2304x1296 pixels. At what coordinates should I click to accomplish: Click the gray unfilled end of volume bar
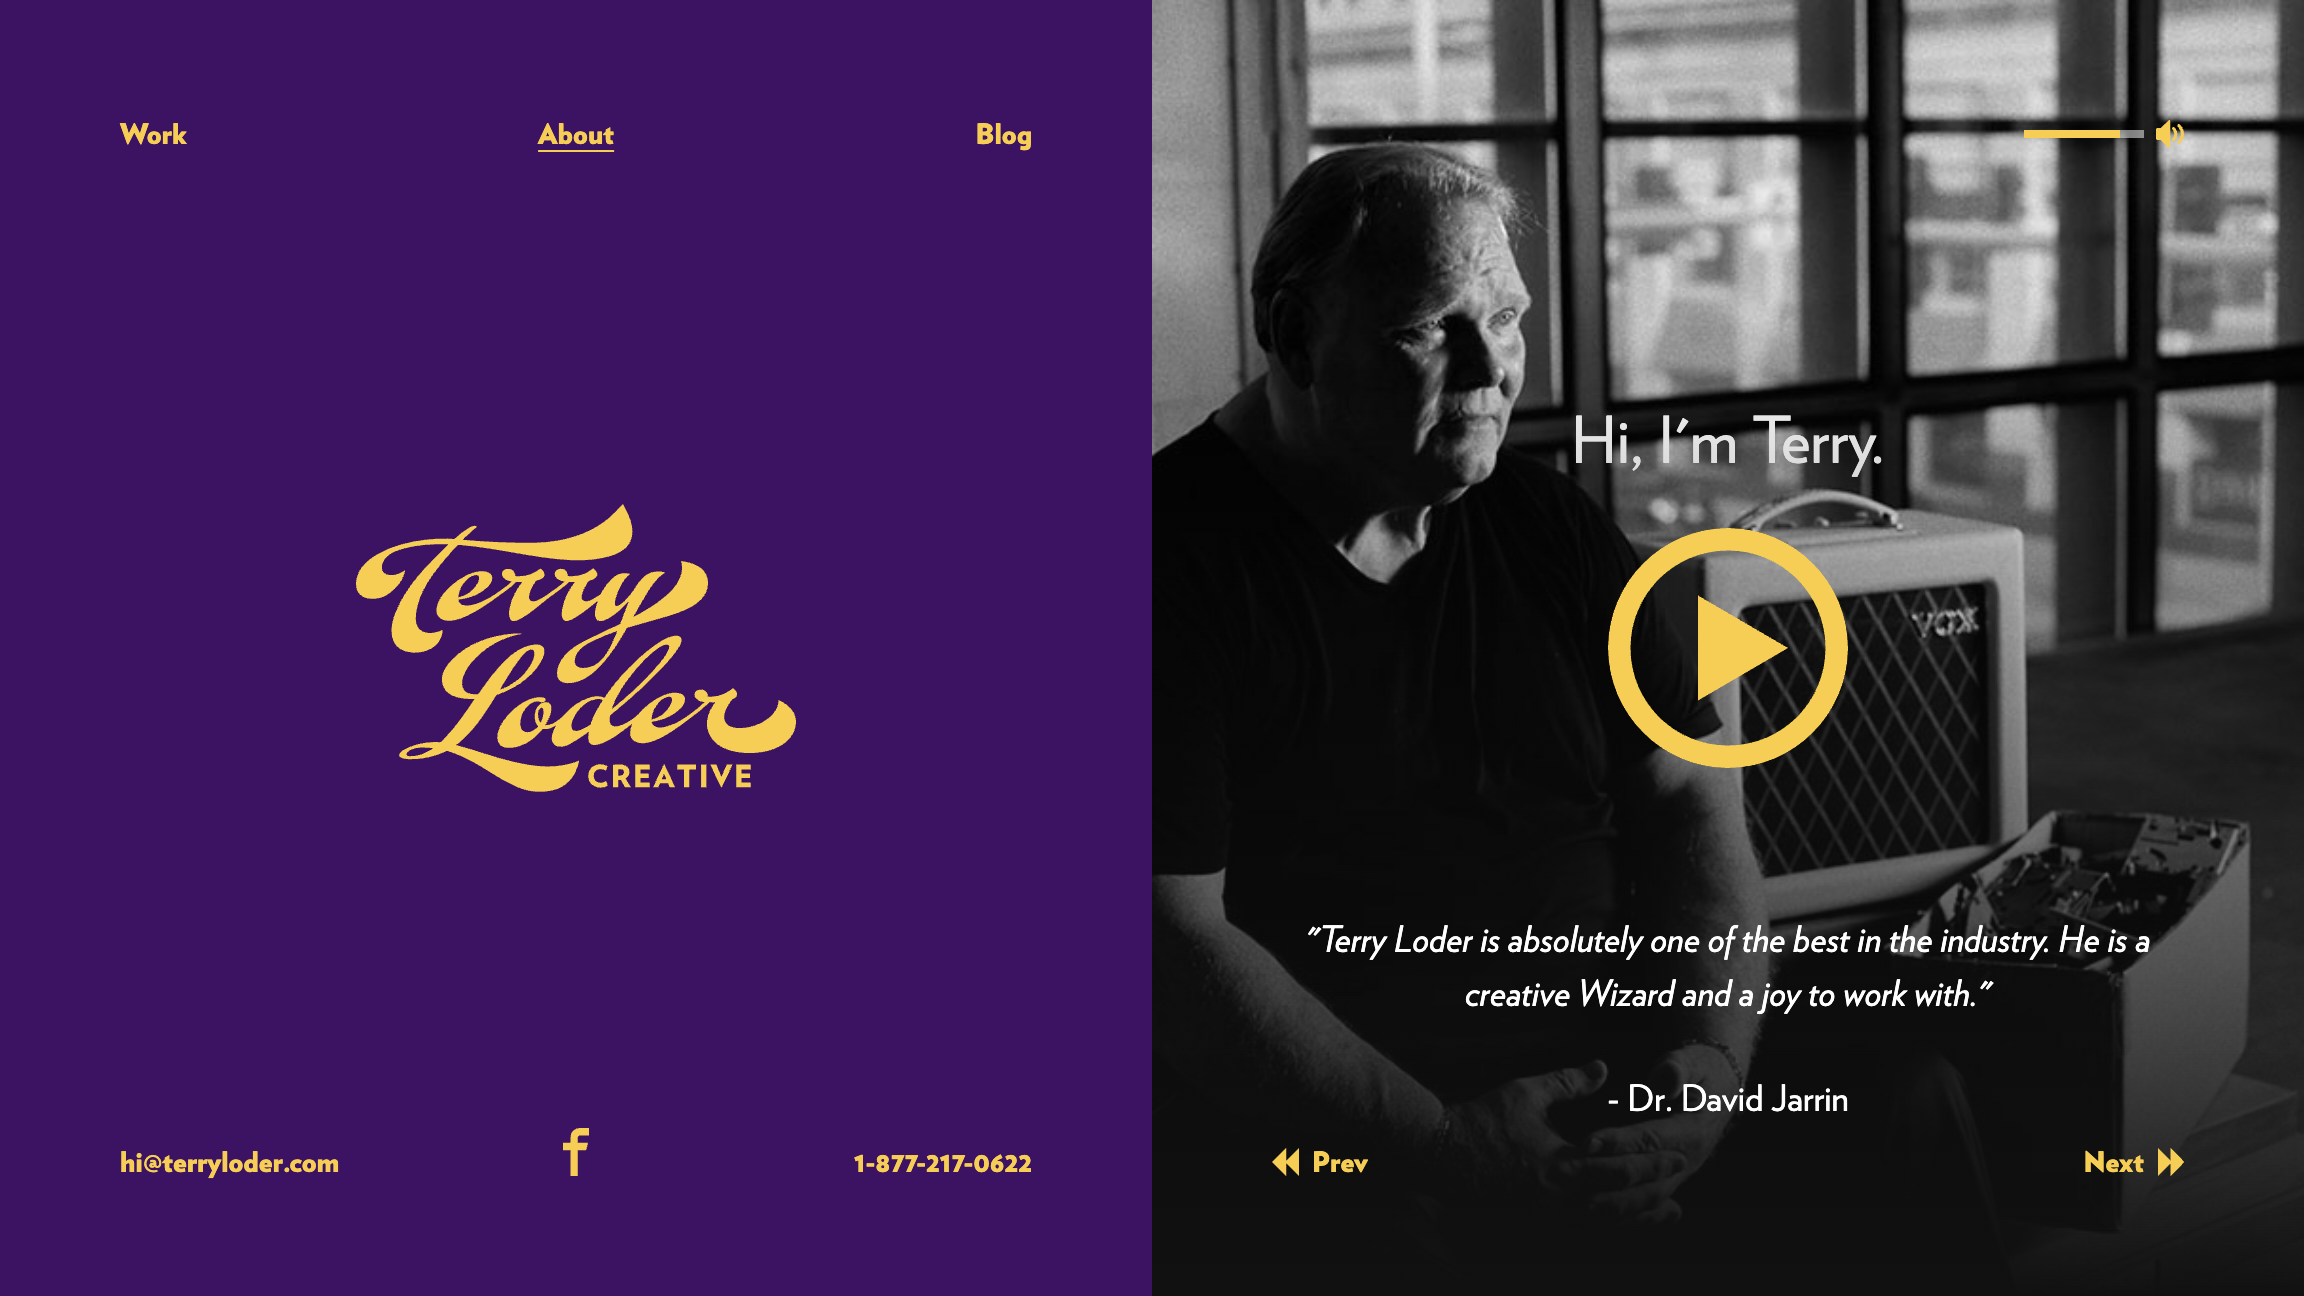point(2132,134)
